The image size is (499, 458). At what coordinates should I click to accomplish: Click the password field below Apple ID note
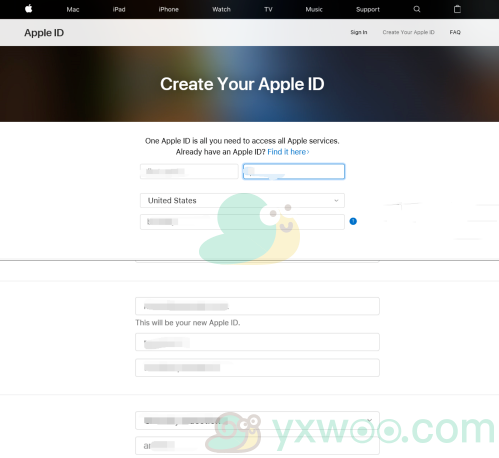coord(257,342)
